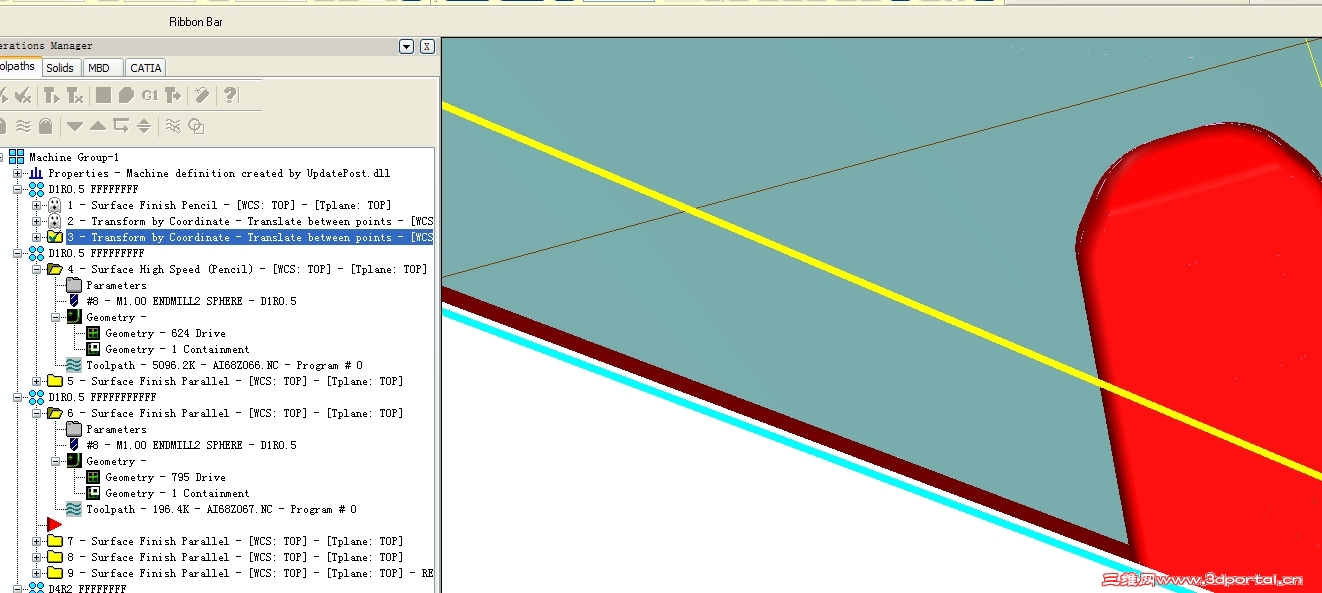The height and width of the screenshot is (593, 1322).
Task: Close the Operations Manager panel with X
Action: point(427,46)
